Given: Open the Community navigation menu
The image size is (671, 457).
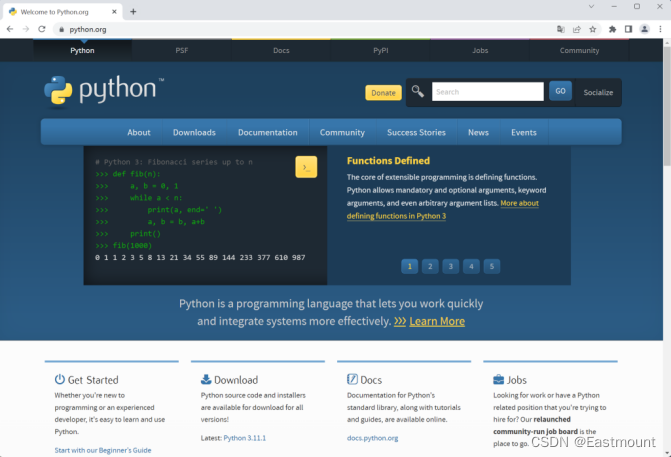Looking at the screenshot, I should [342, 133].
